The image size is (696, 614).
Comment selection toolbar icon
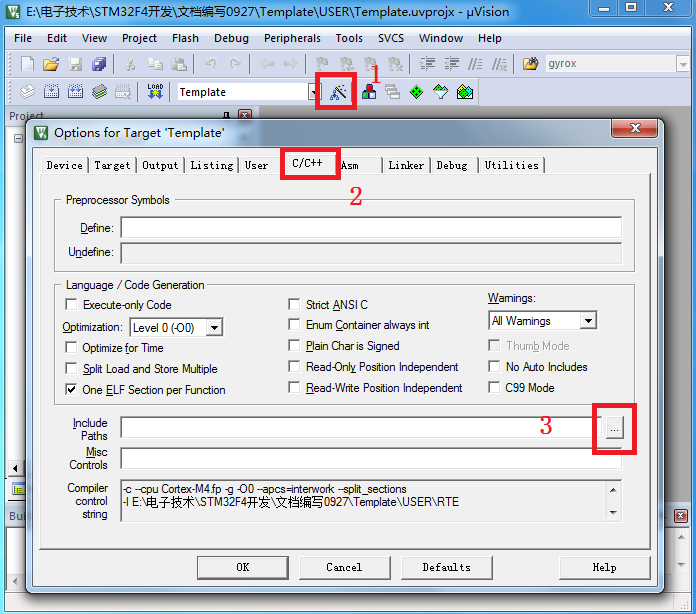475,64
